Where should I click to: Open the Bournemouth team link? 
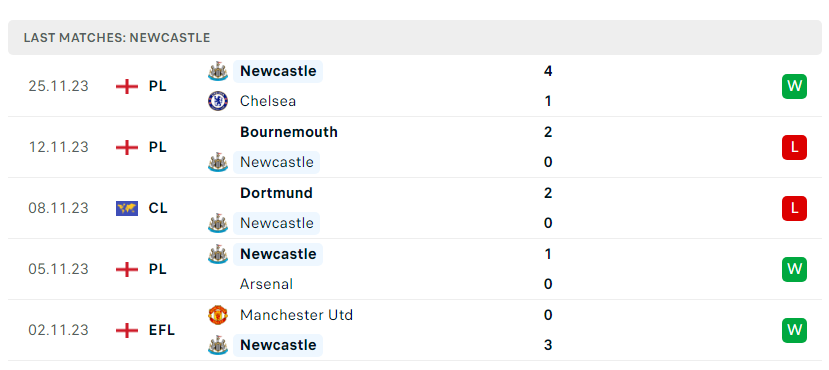pyautogui.click(x=289, y=132)
